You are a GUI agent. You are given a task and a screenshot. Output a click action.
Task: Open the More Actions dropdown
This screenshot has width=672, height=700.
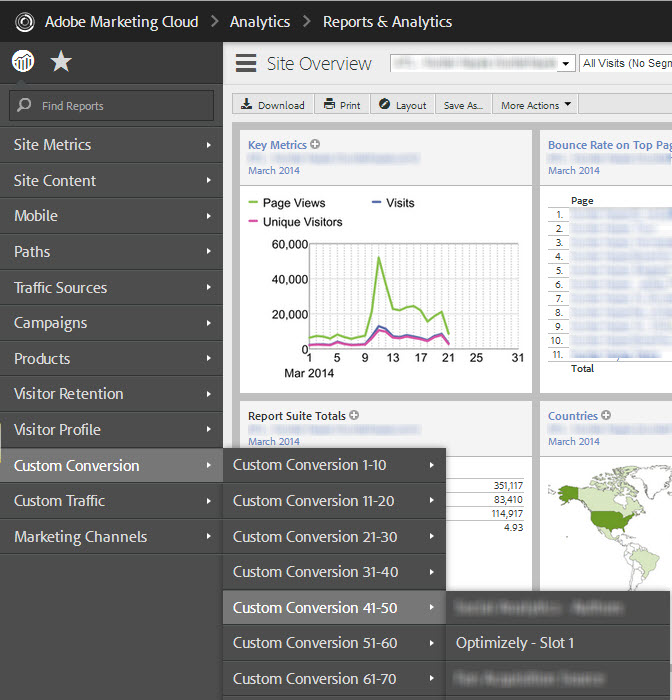535,105
